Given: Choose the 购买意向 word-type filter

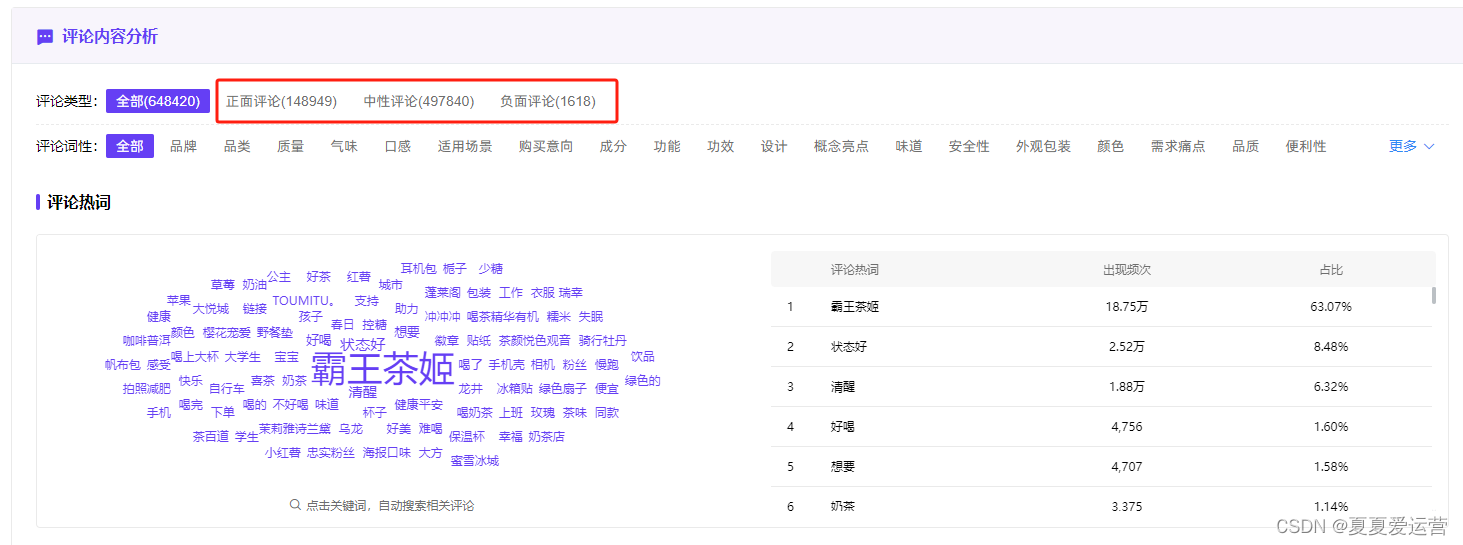Looking at the screenshot, I should (546, 146).
